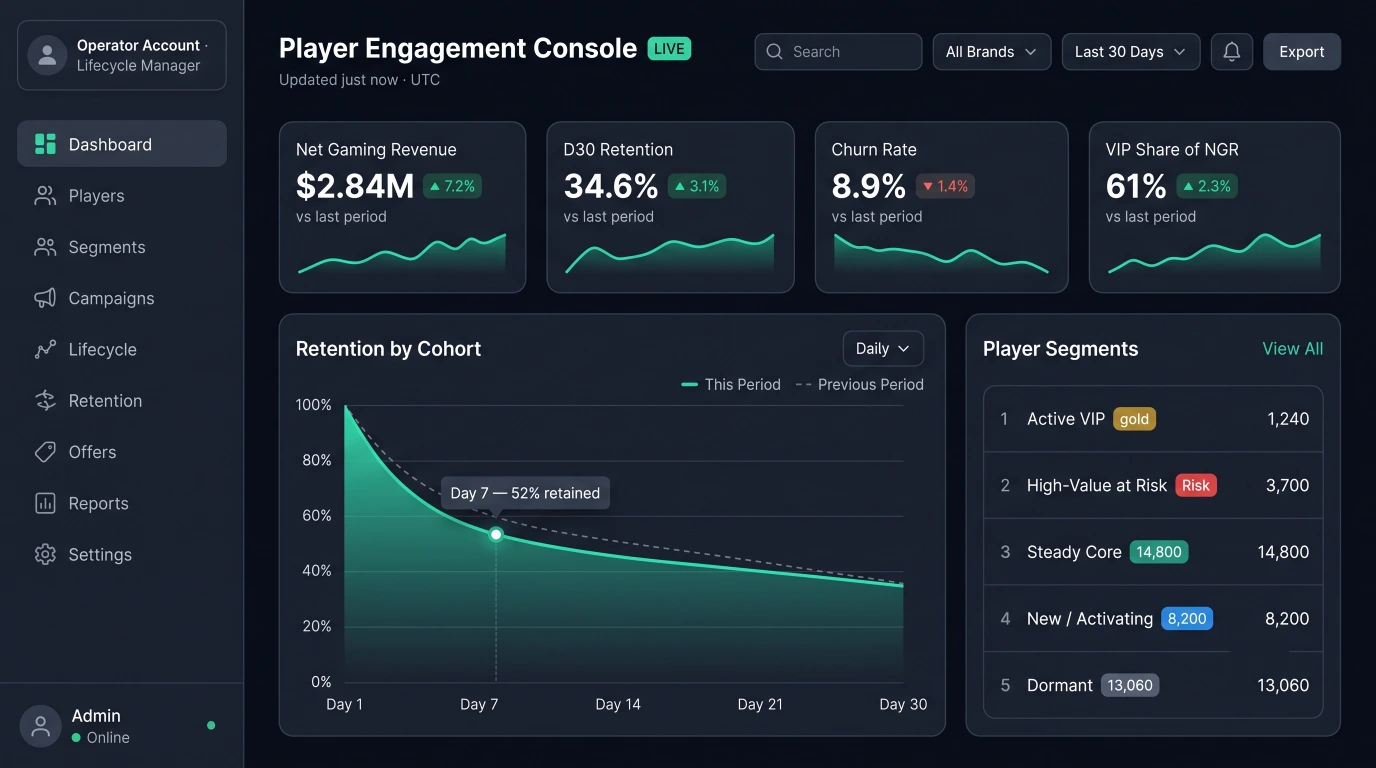Select the Active VIP segment row

(x=1153, y=419)
